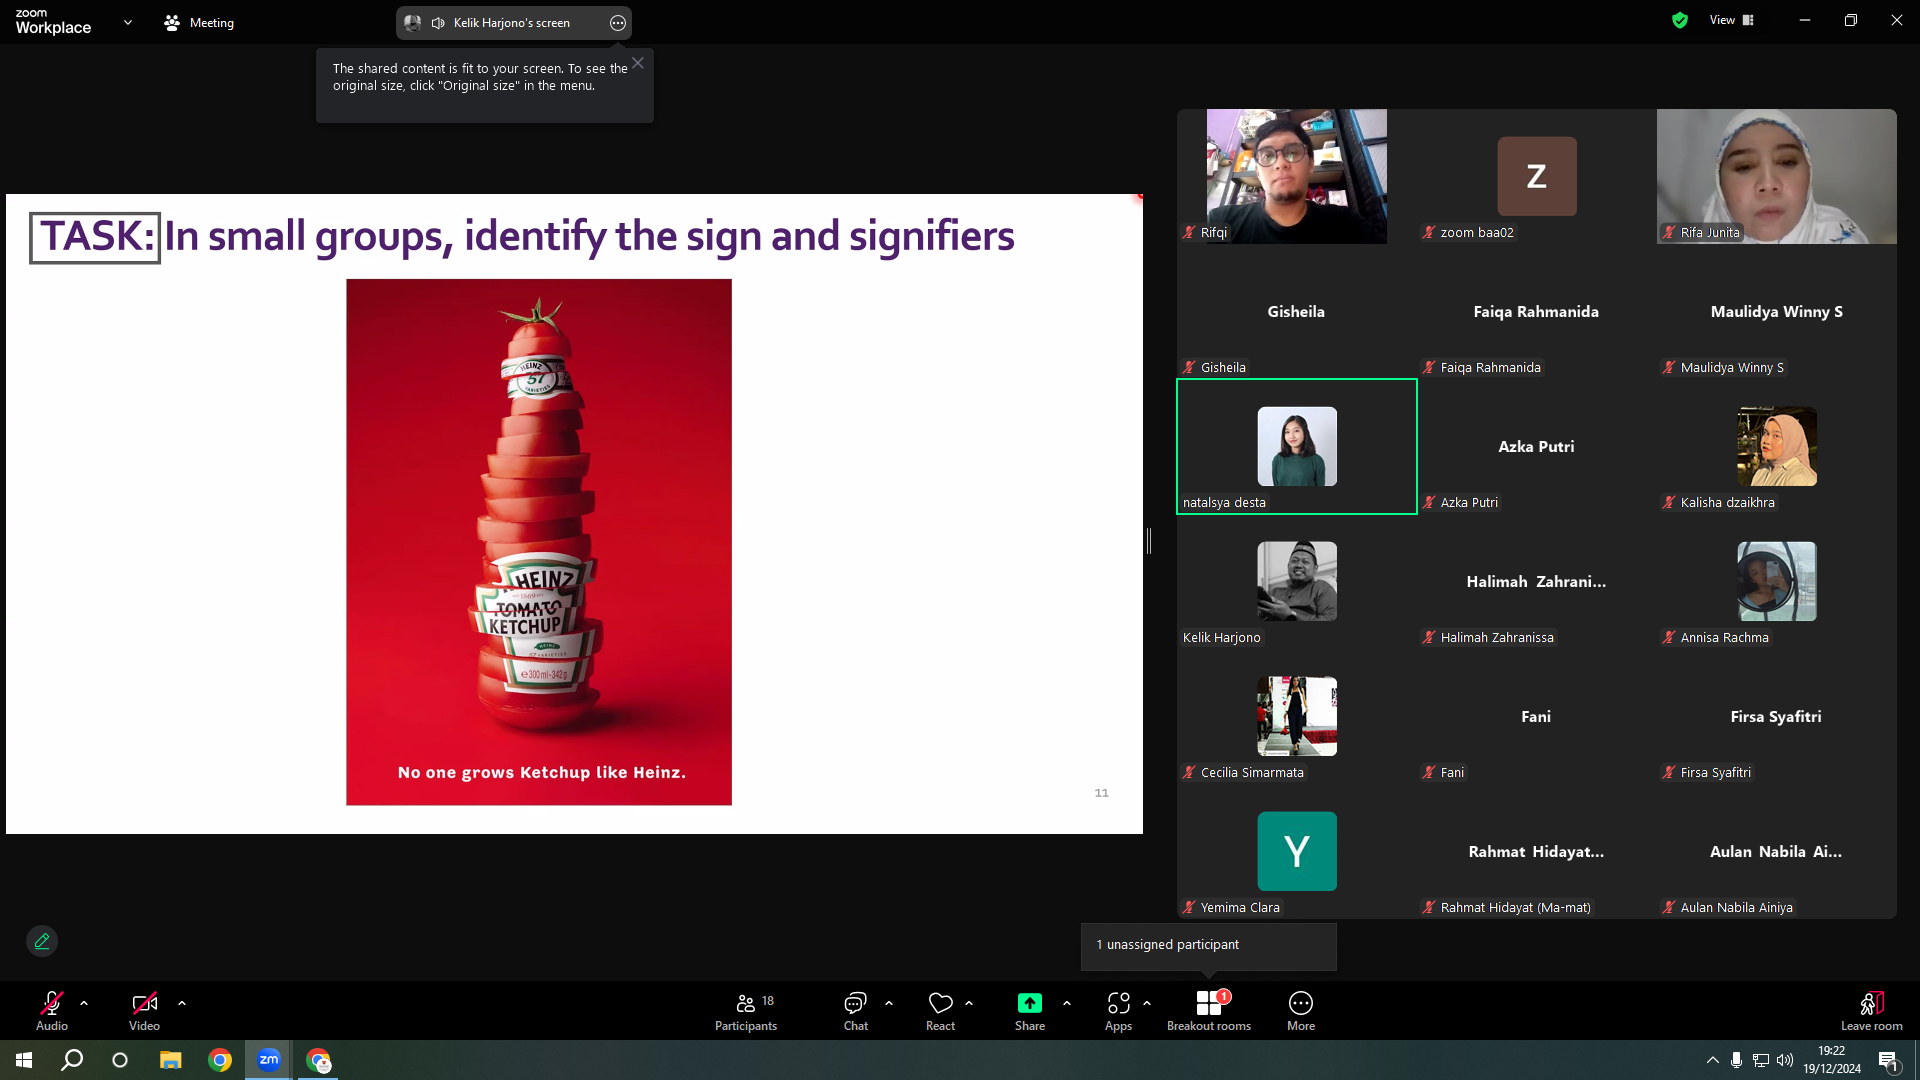The image size is (1920, 1080).
Task: Start camera with Video button
Action: 144,1010
